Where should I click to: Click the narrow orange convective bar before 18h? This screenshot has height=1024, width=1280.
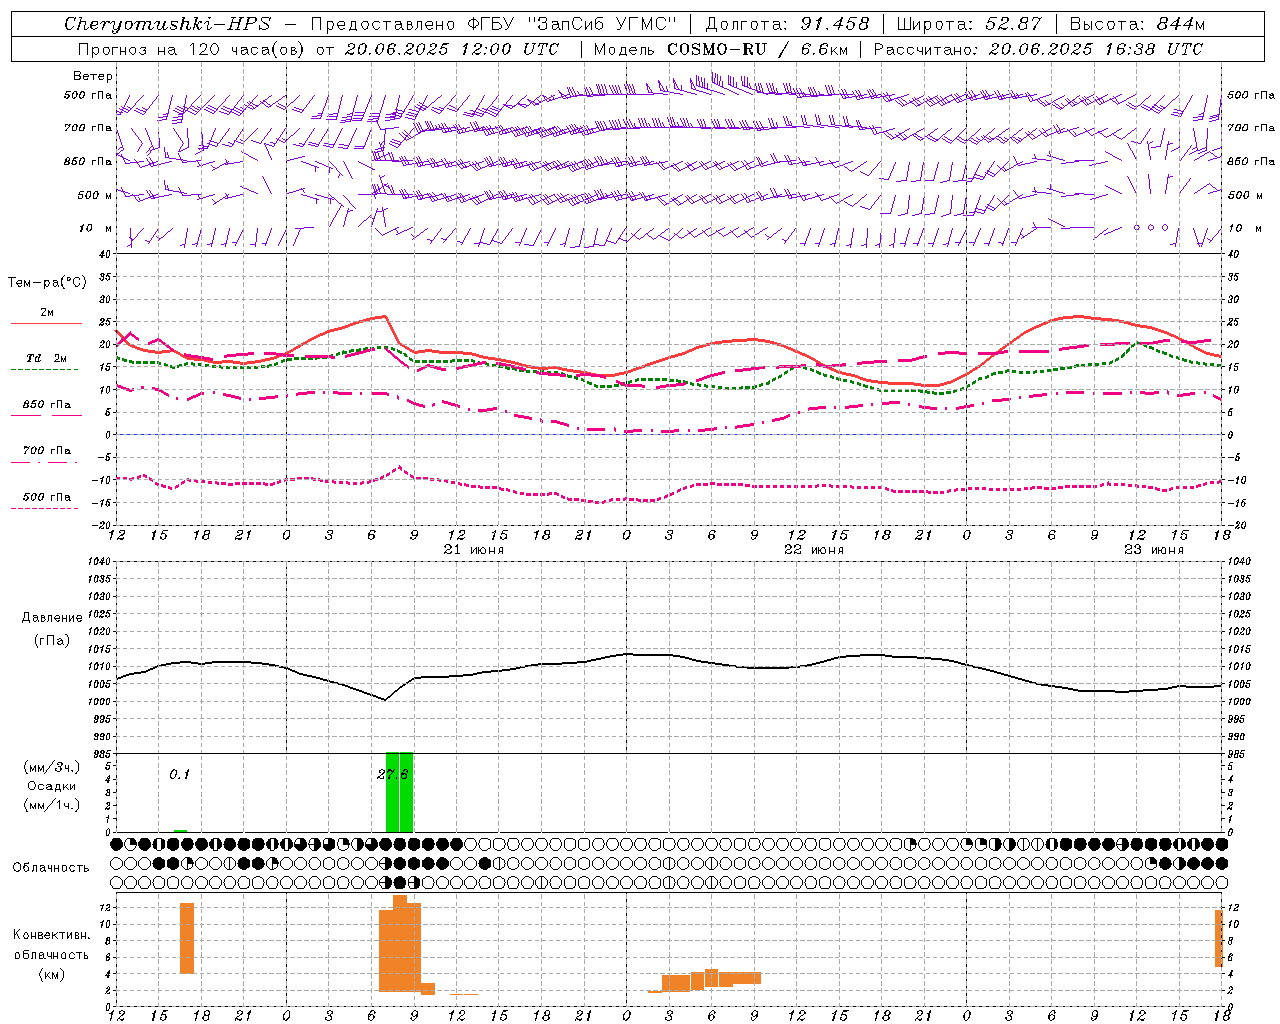[x=187, y=938]
